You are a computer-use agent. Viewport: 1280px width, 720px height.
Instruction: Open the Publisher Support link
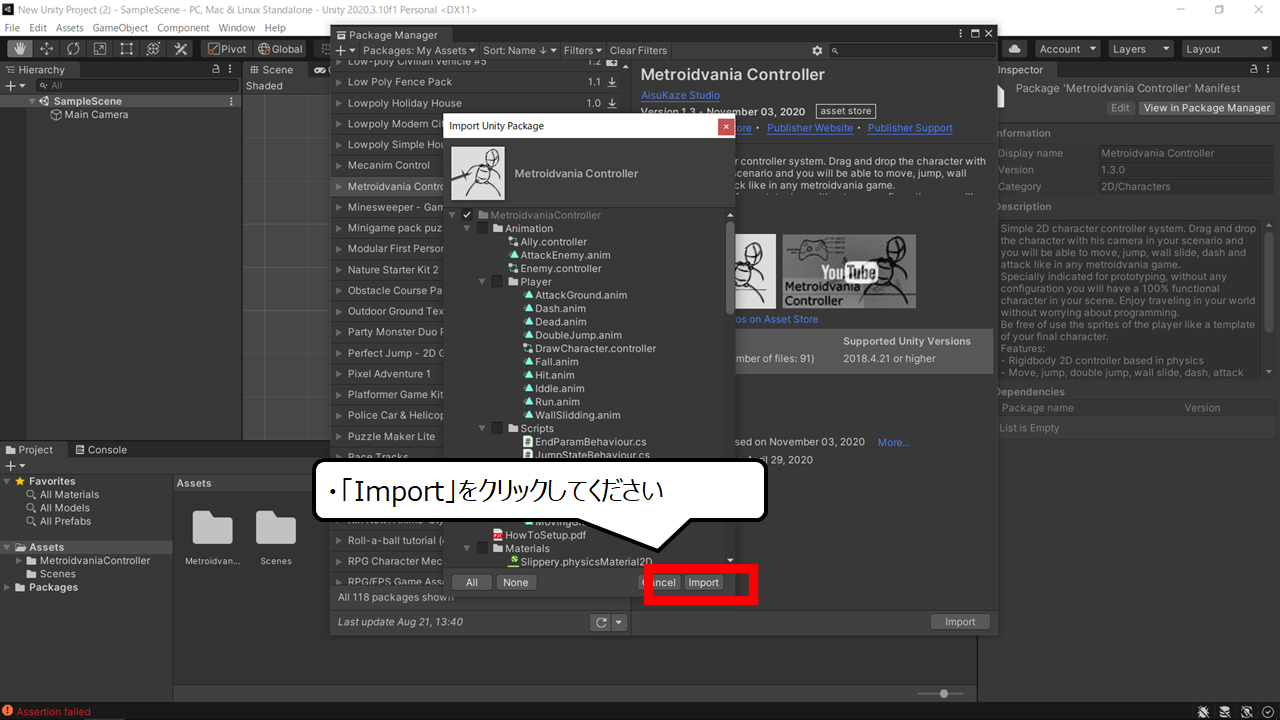point(910,128)
